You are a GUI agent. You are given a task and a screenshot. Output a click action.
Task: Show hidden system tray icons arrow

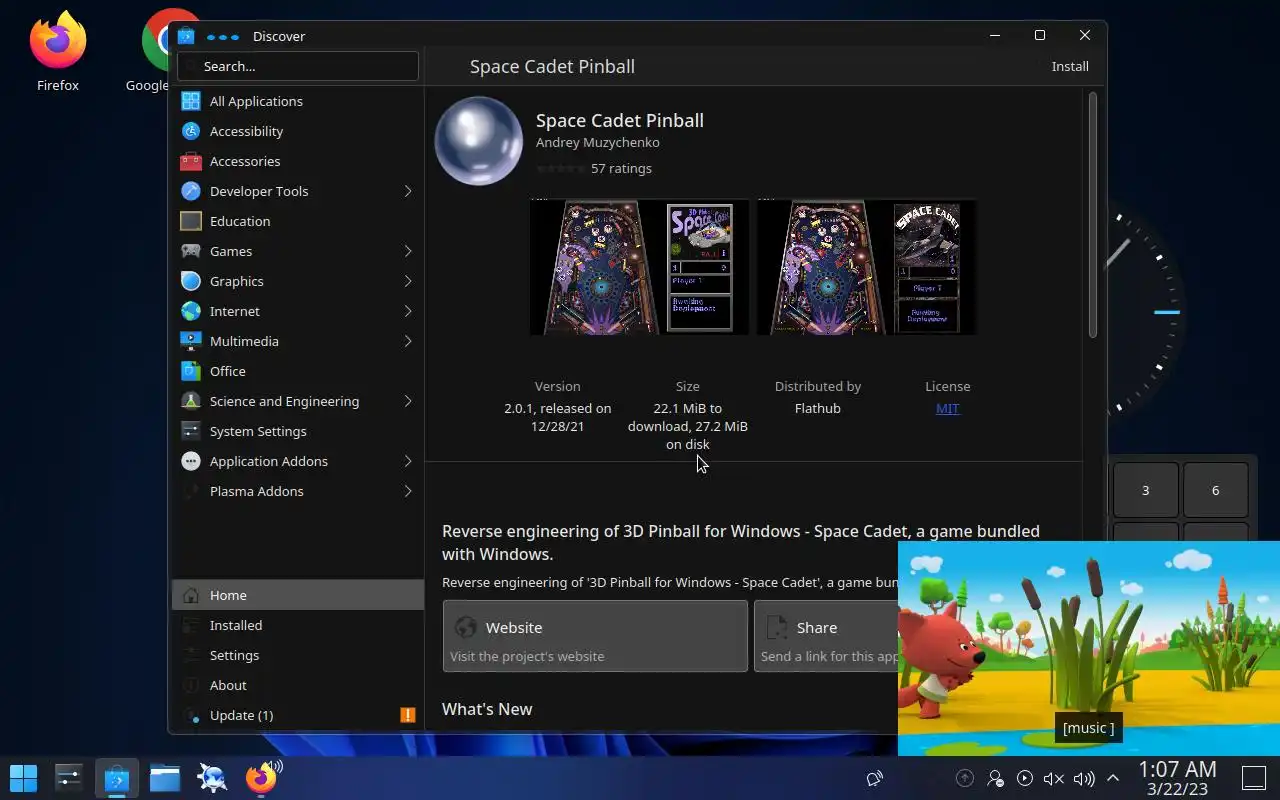pos(1113,778)
